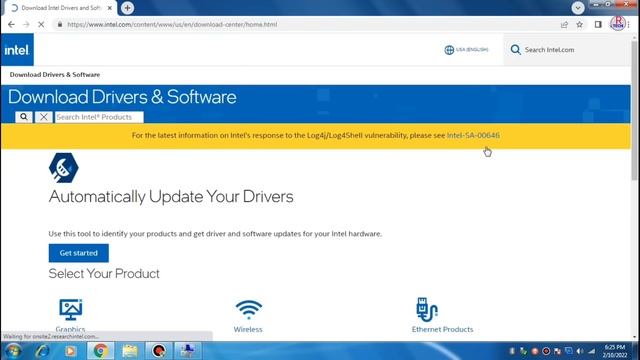Click the address bar URL
This screenshot has width=640, height=360.
pyautogui.click(x=172, y=24)
